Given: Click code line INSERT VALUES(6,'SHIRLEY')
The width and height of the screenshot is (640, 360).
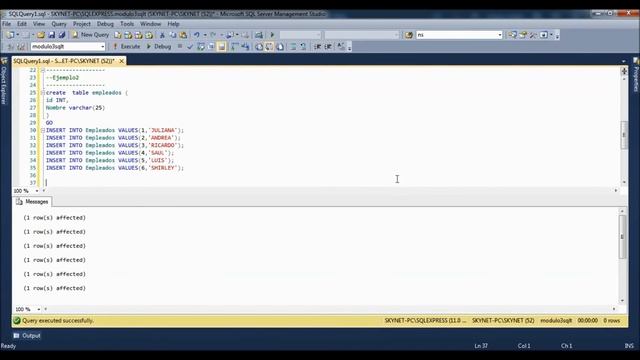Looking at the screenshot, I should click(115, 168).
